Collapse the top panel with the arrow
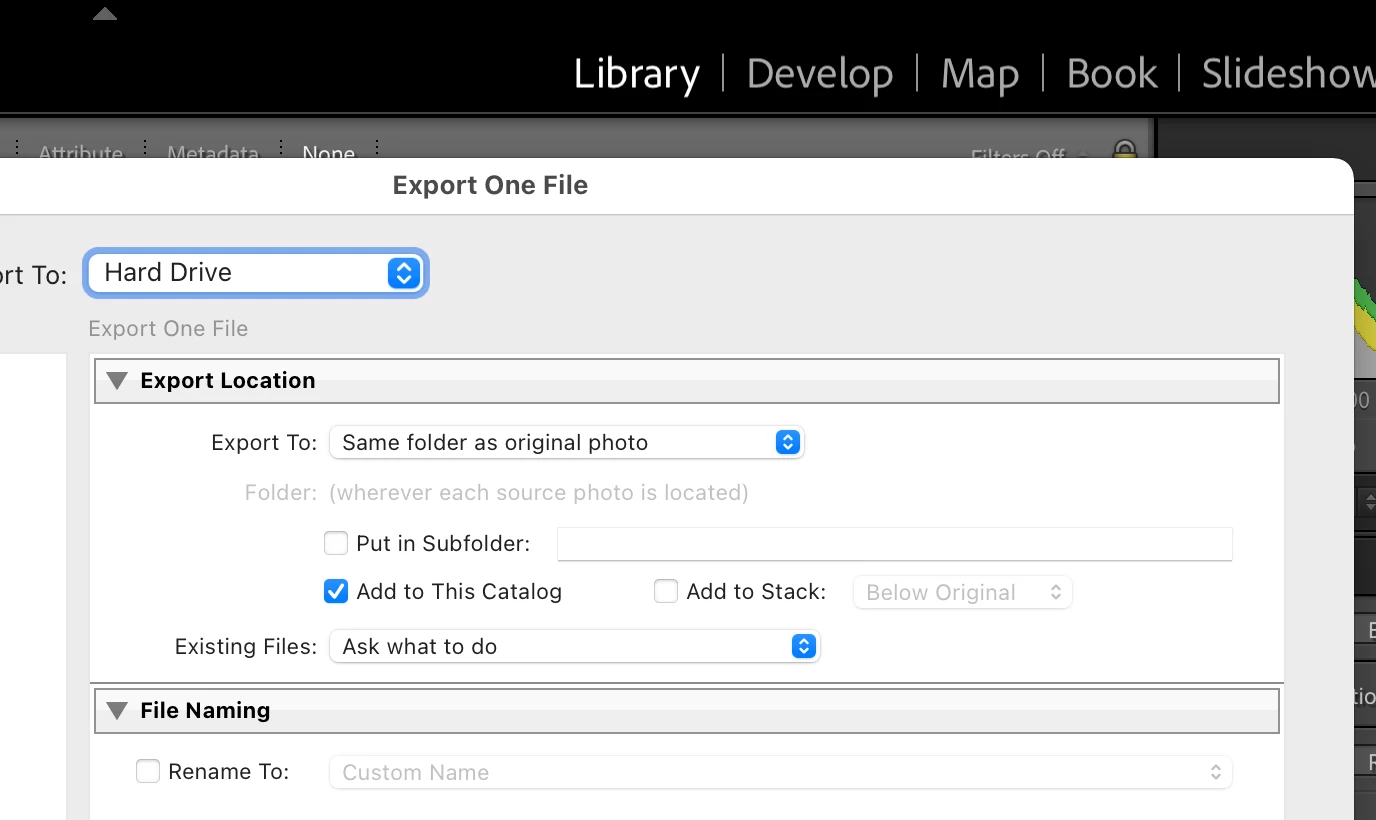 pos(105,14)
